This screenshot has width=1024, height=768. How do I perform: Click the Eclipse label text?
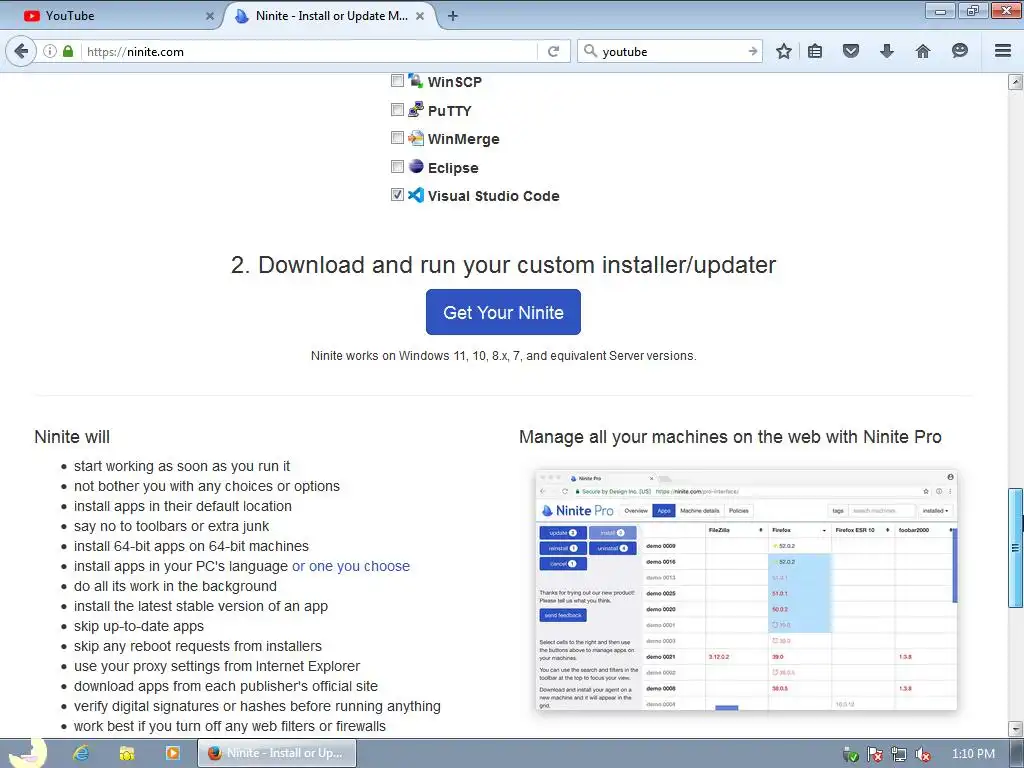pyautogui.click(x=453, y=168)
